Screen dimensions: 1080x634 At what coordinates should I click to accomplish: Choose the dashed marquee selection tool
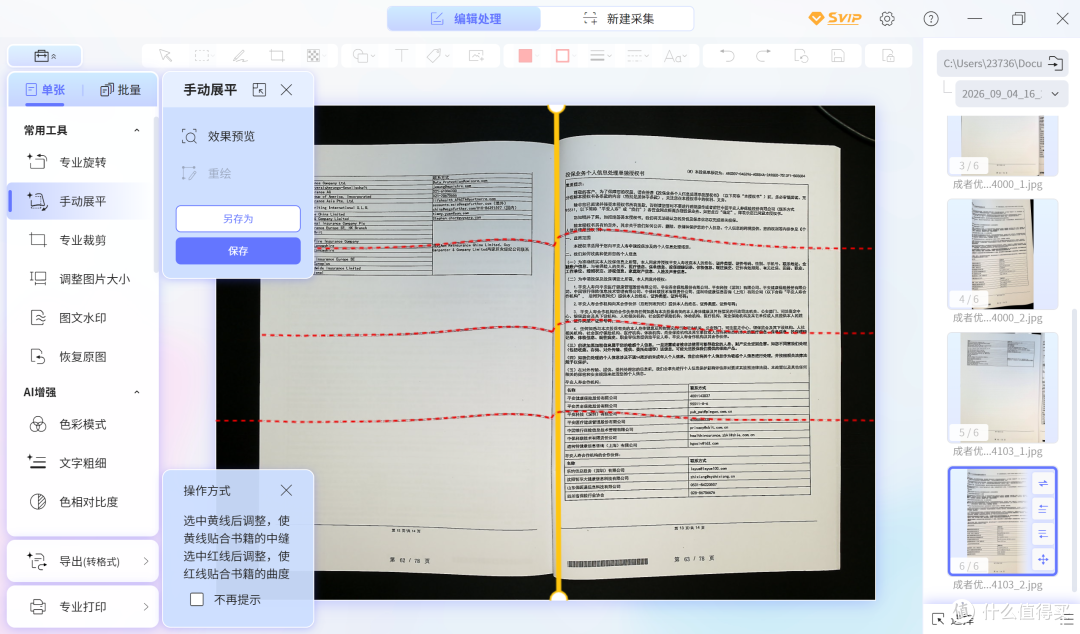click(x=202, y=56)
